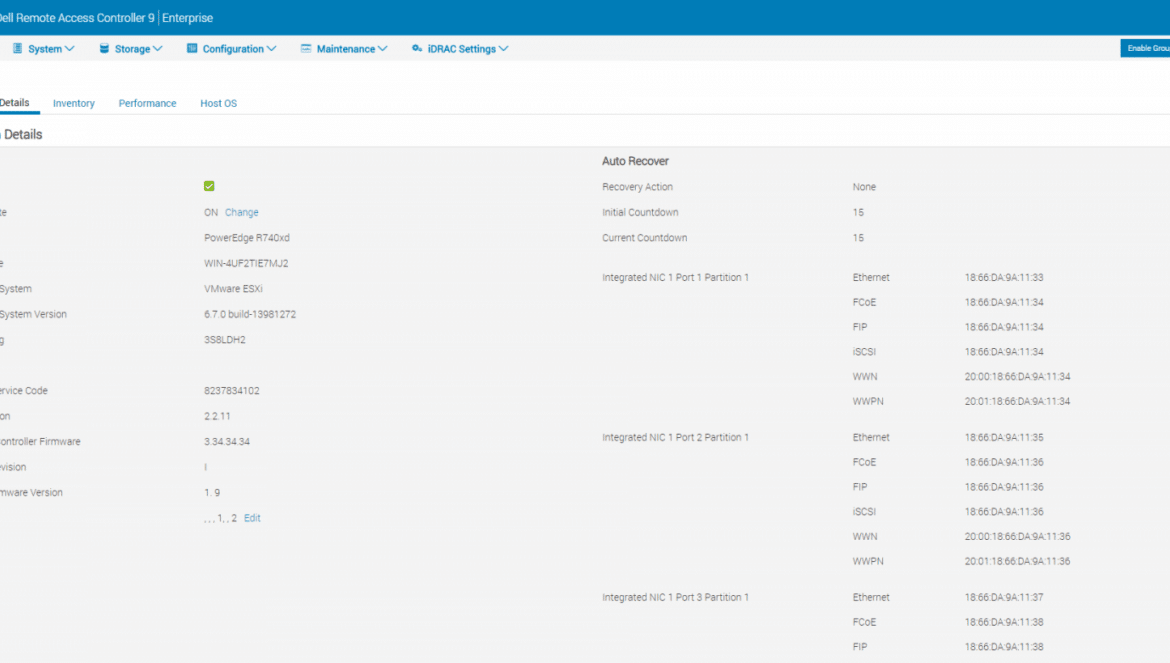
Task: Select the service tag 3S8LDH2
Action: tap(225, 339)
